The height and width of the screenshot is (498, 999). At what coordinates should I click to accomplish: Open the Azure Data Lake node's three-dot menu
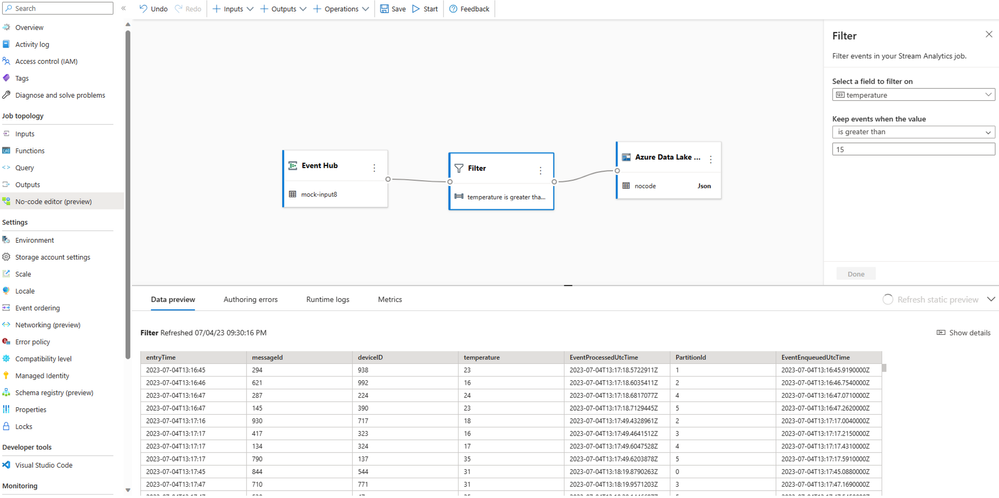point(710,159)
